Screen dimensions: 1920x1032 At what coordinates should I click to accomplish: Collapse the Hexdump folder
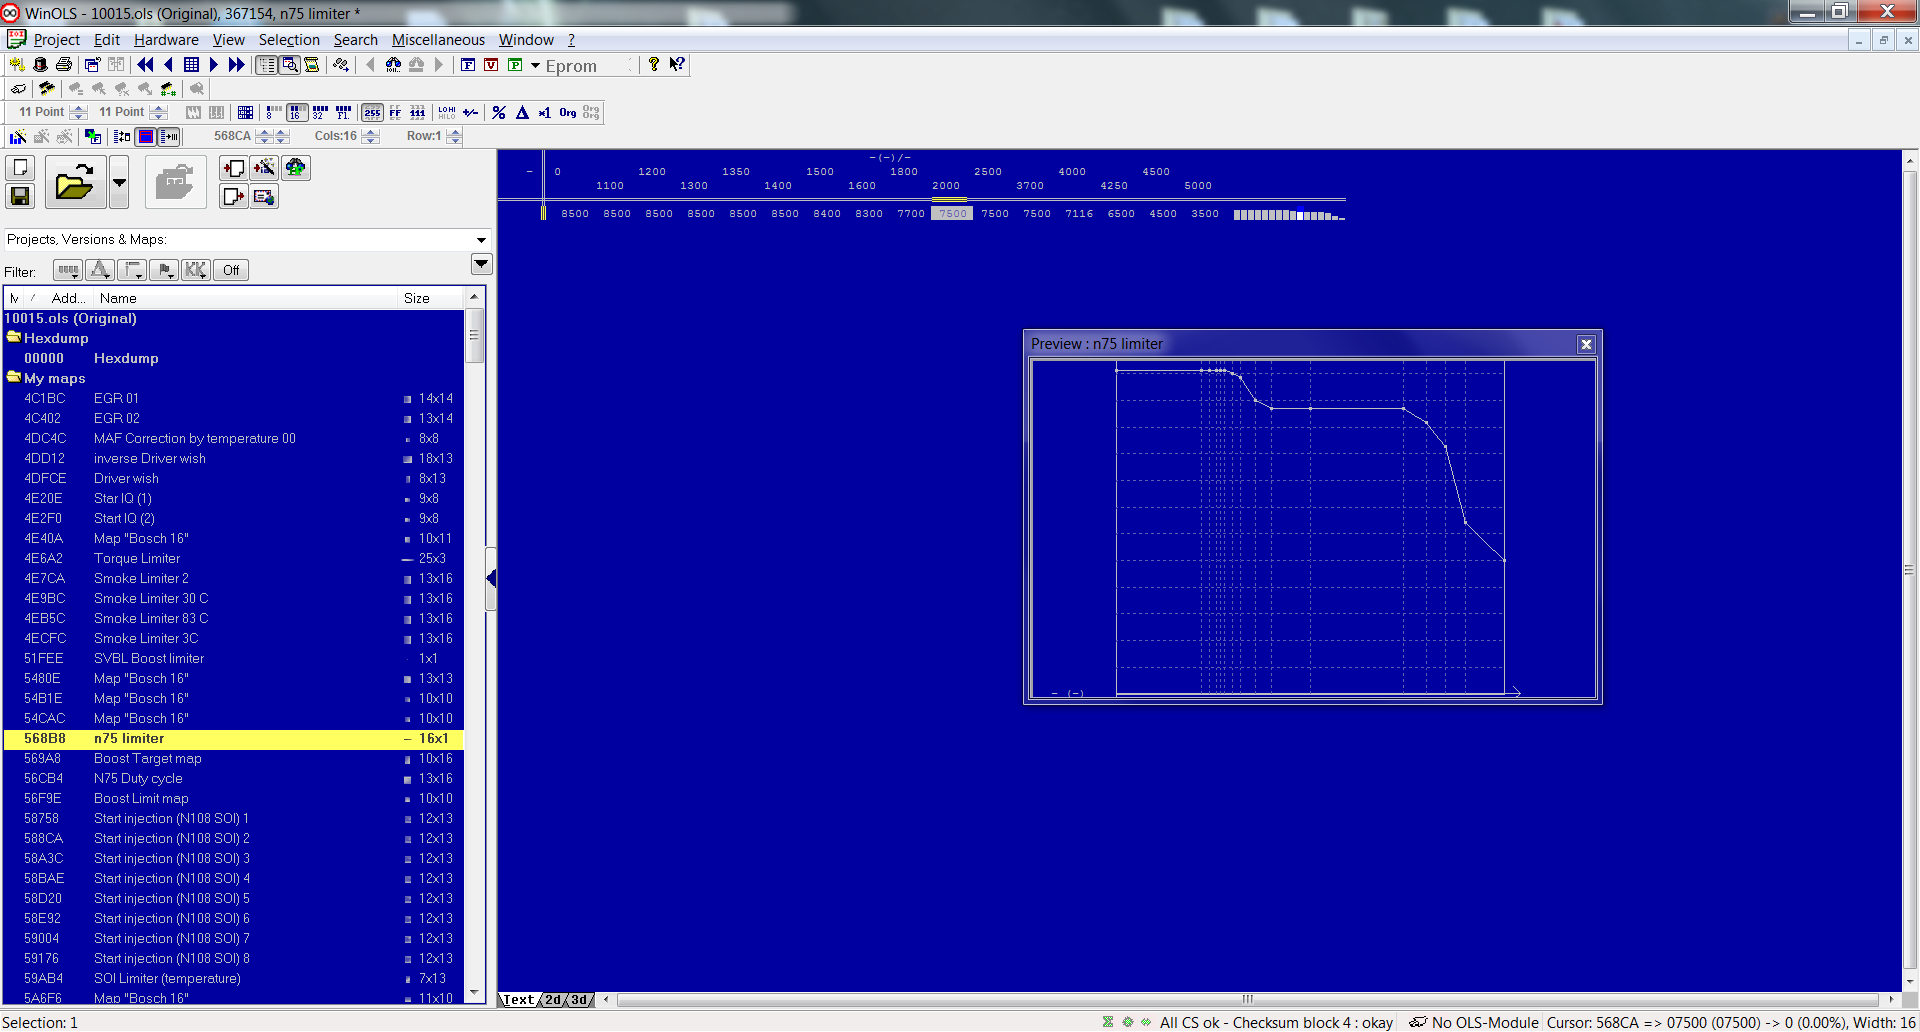pos(14,338)
